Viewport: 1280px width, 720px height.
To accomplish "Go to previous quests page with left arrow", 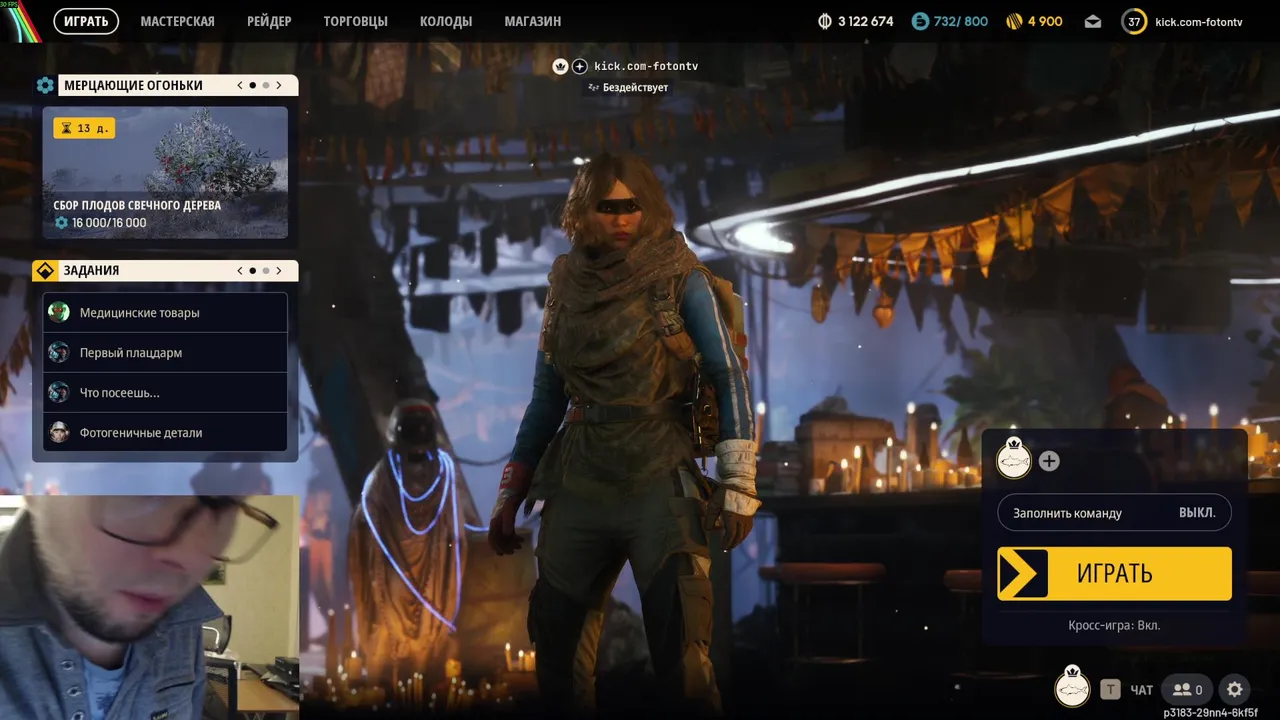I will [x=240, y=271].
